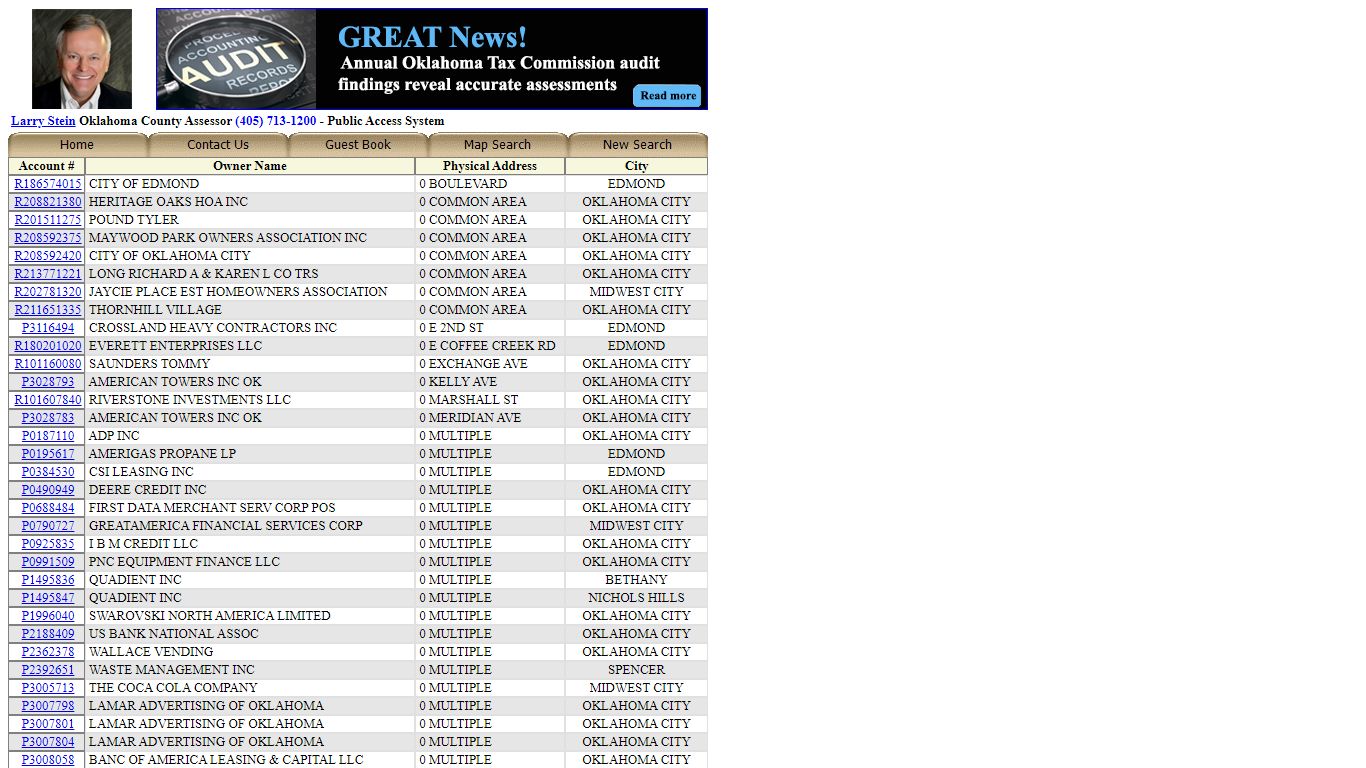Open account P3005713

coord(48,688)
